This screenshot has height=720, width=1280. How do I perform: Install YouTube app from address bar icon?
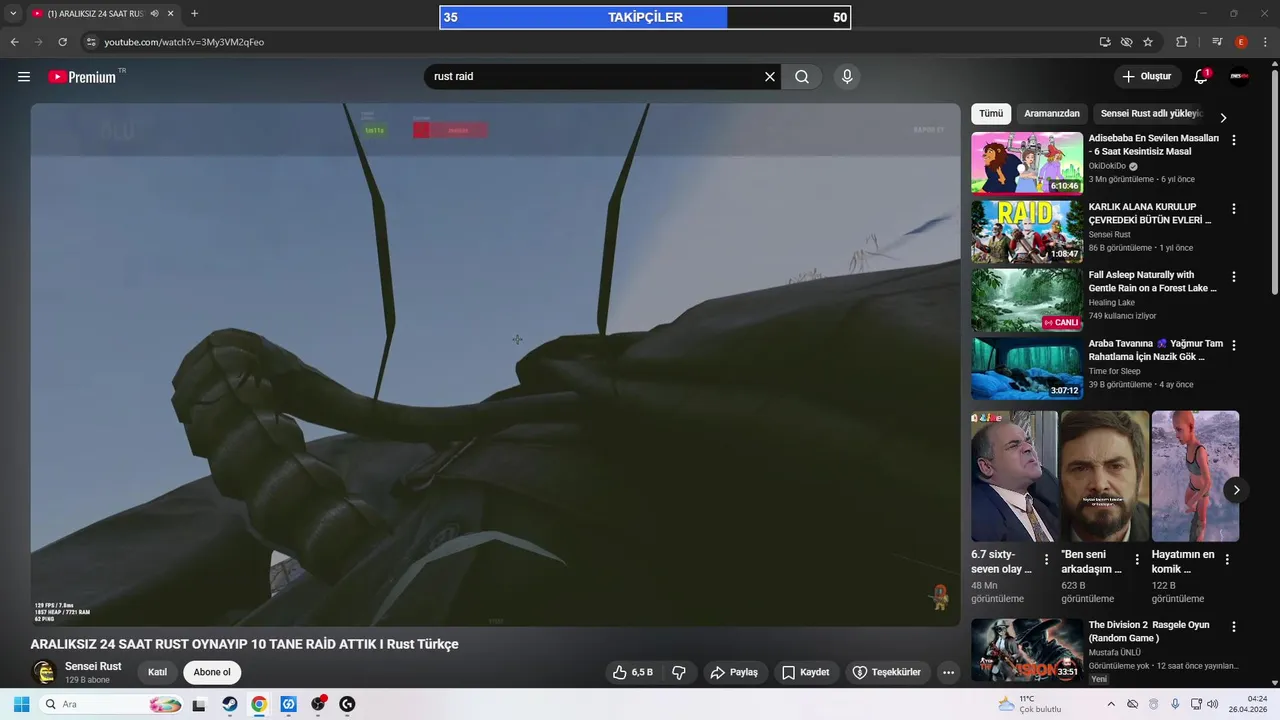point(1105,42)
